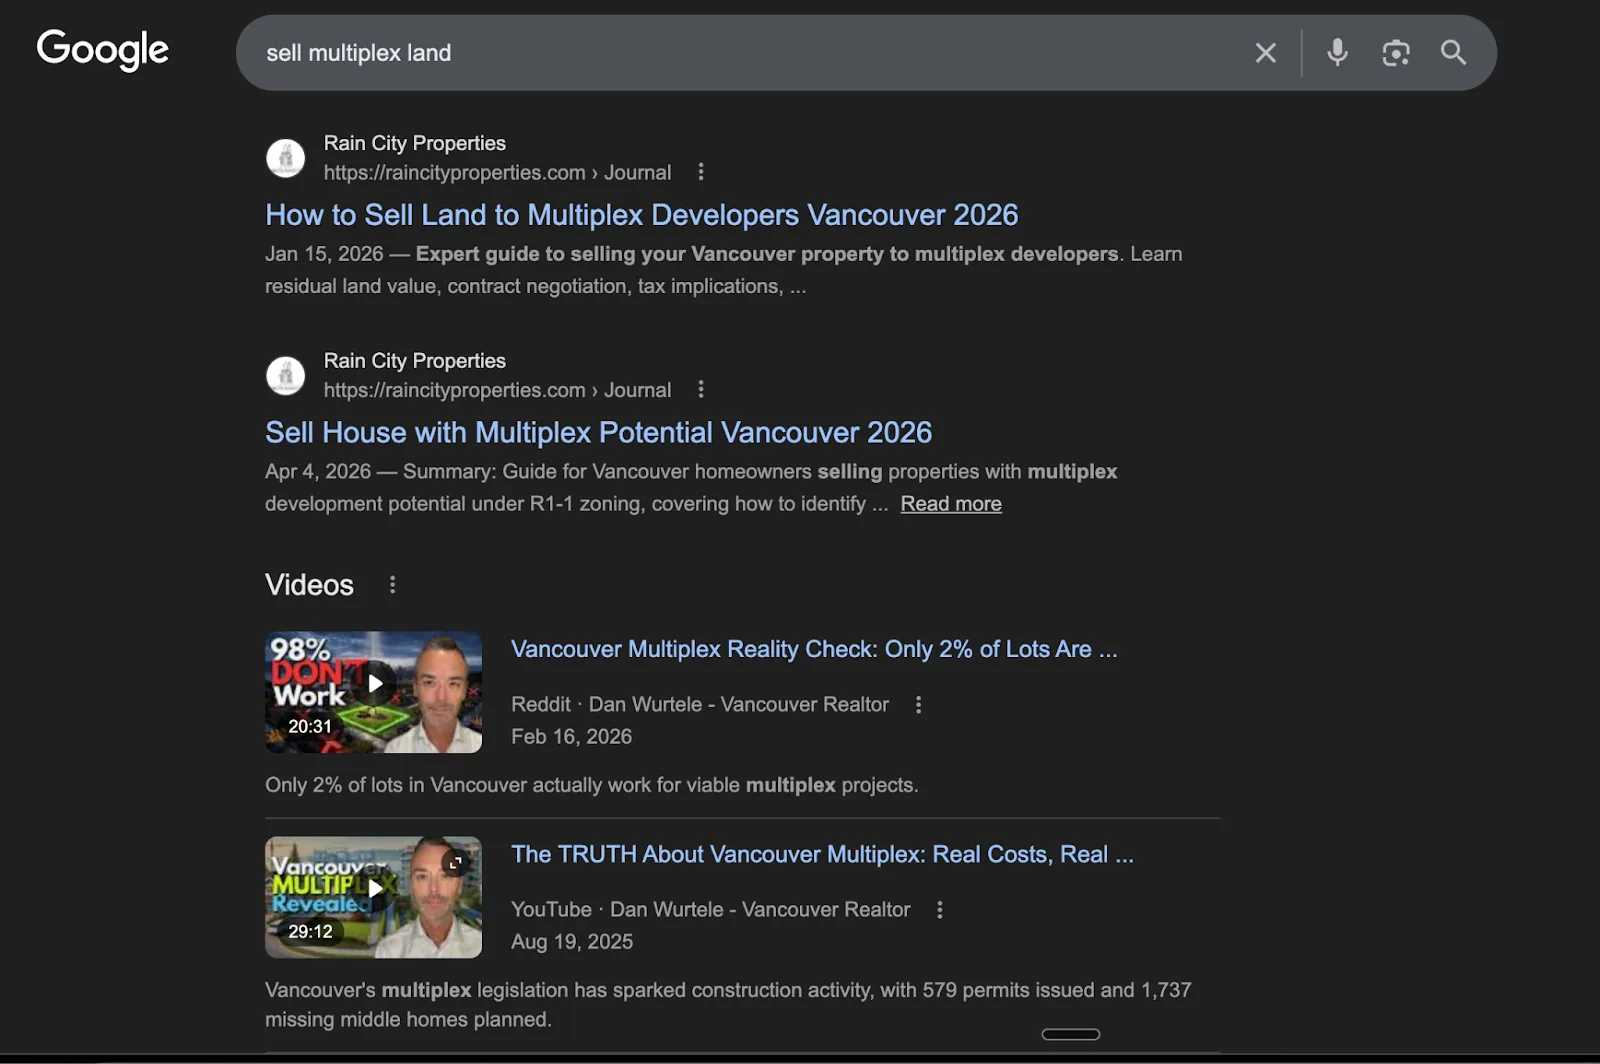Viewport: 1600px width, 1064px height.
Task: Click the 'Videos' section heading
Action: click(309, 585)
